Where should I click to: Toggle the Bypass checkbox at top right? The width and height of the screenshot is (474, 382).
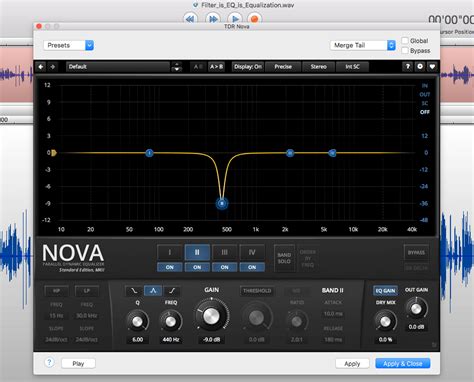405,51
